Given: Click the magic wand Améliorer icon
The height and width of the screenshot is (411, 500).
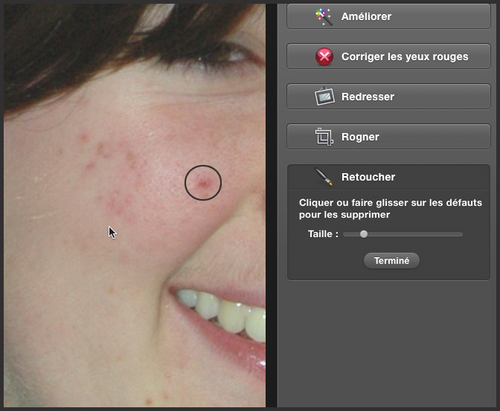Looking at the screenshot, I should pyautogui.click(x=324, y=16).
